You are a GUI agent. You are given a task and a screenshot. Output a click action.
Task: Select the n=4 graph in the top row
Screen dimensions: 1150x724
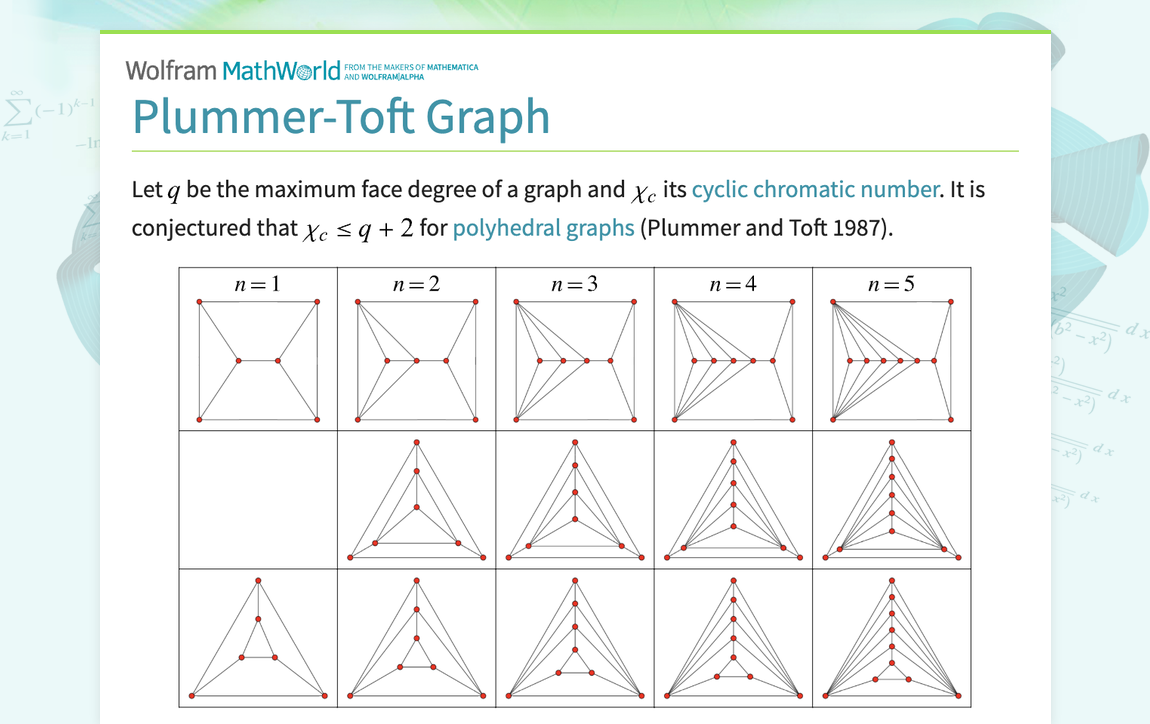[733, 358]
